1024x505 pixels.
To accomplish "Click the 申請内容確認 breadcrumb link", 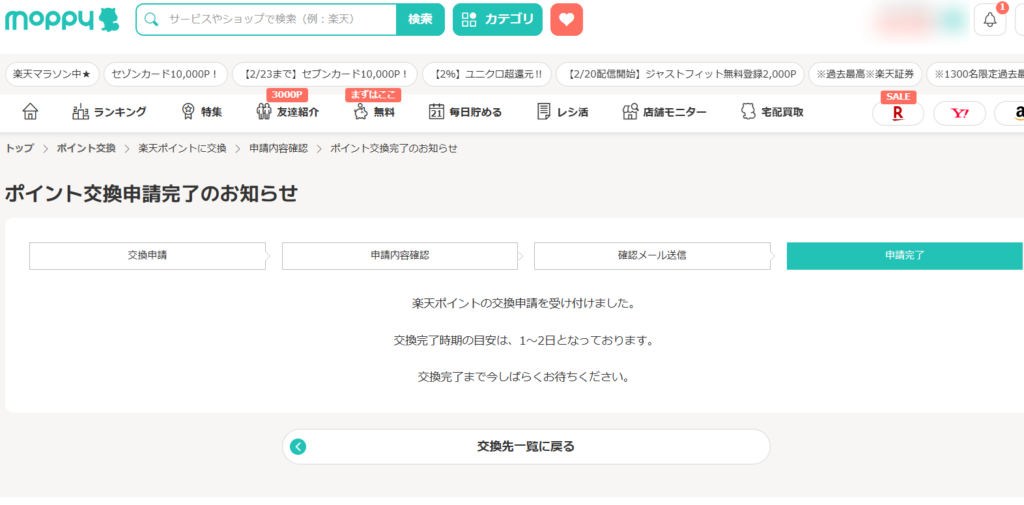I will point(278,148).
